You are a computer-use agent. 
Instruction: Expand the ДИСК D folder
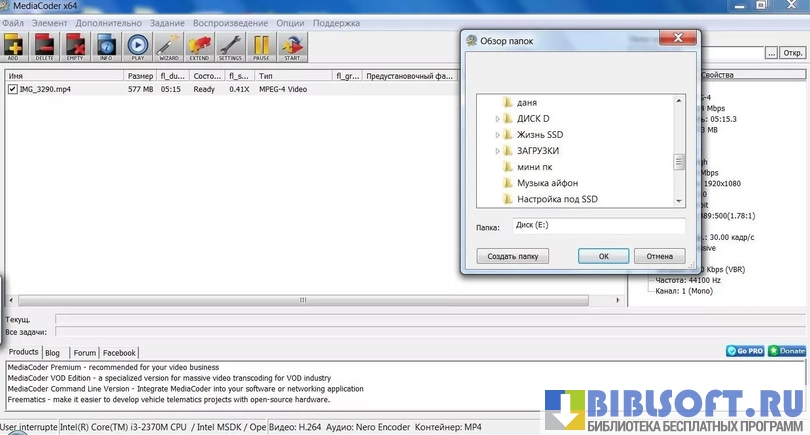click(498, 119)
